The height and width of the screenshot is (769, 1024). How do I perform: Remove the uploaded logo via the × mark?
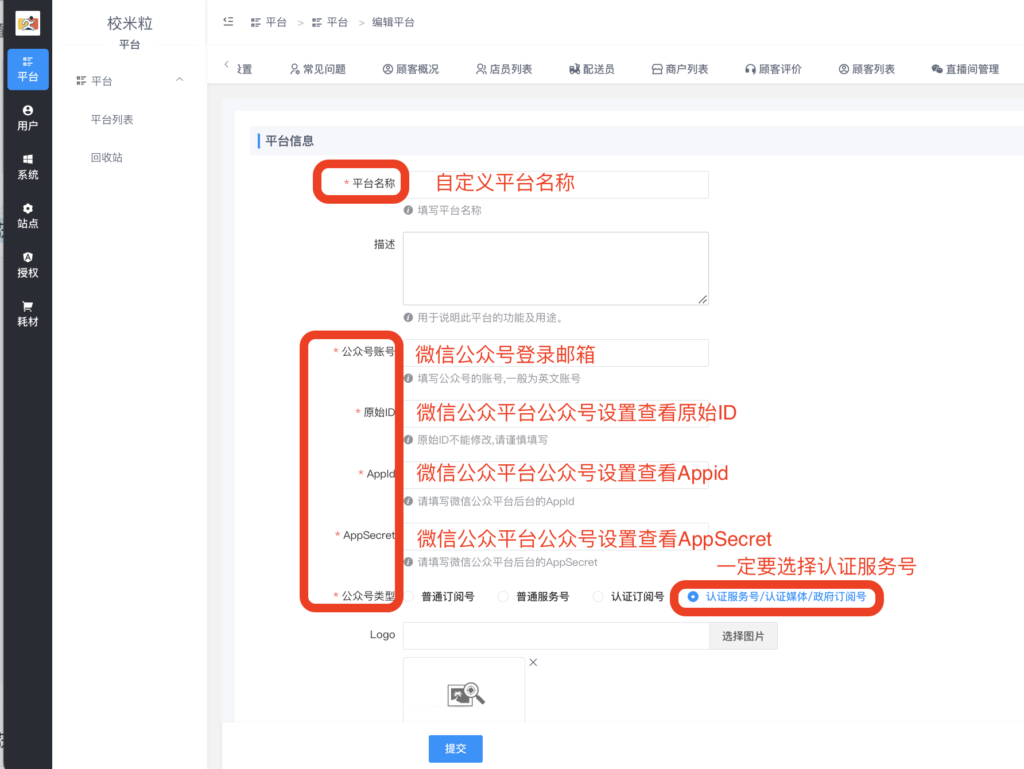[533, 661]
